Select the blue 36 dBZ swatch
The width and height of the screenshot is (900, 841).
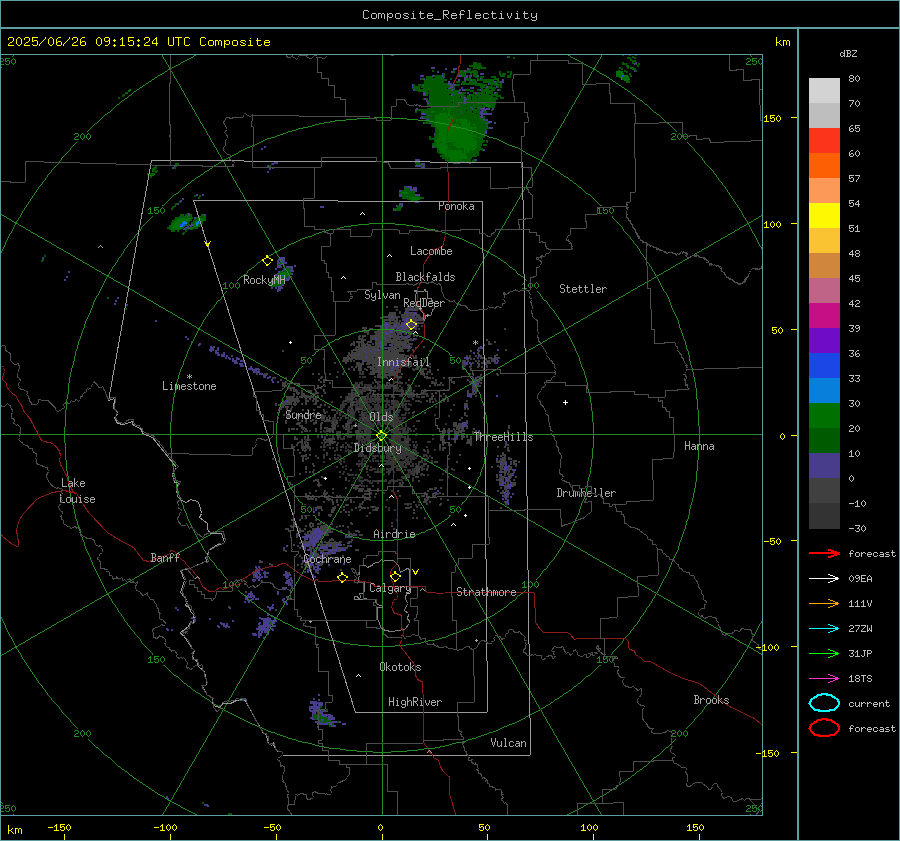click(x=824, y=365)
